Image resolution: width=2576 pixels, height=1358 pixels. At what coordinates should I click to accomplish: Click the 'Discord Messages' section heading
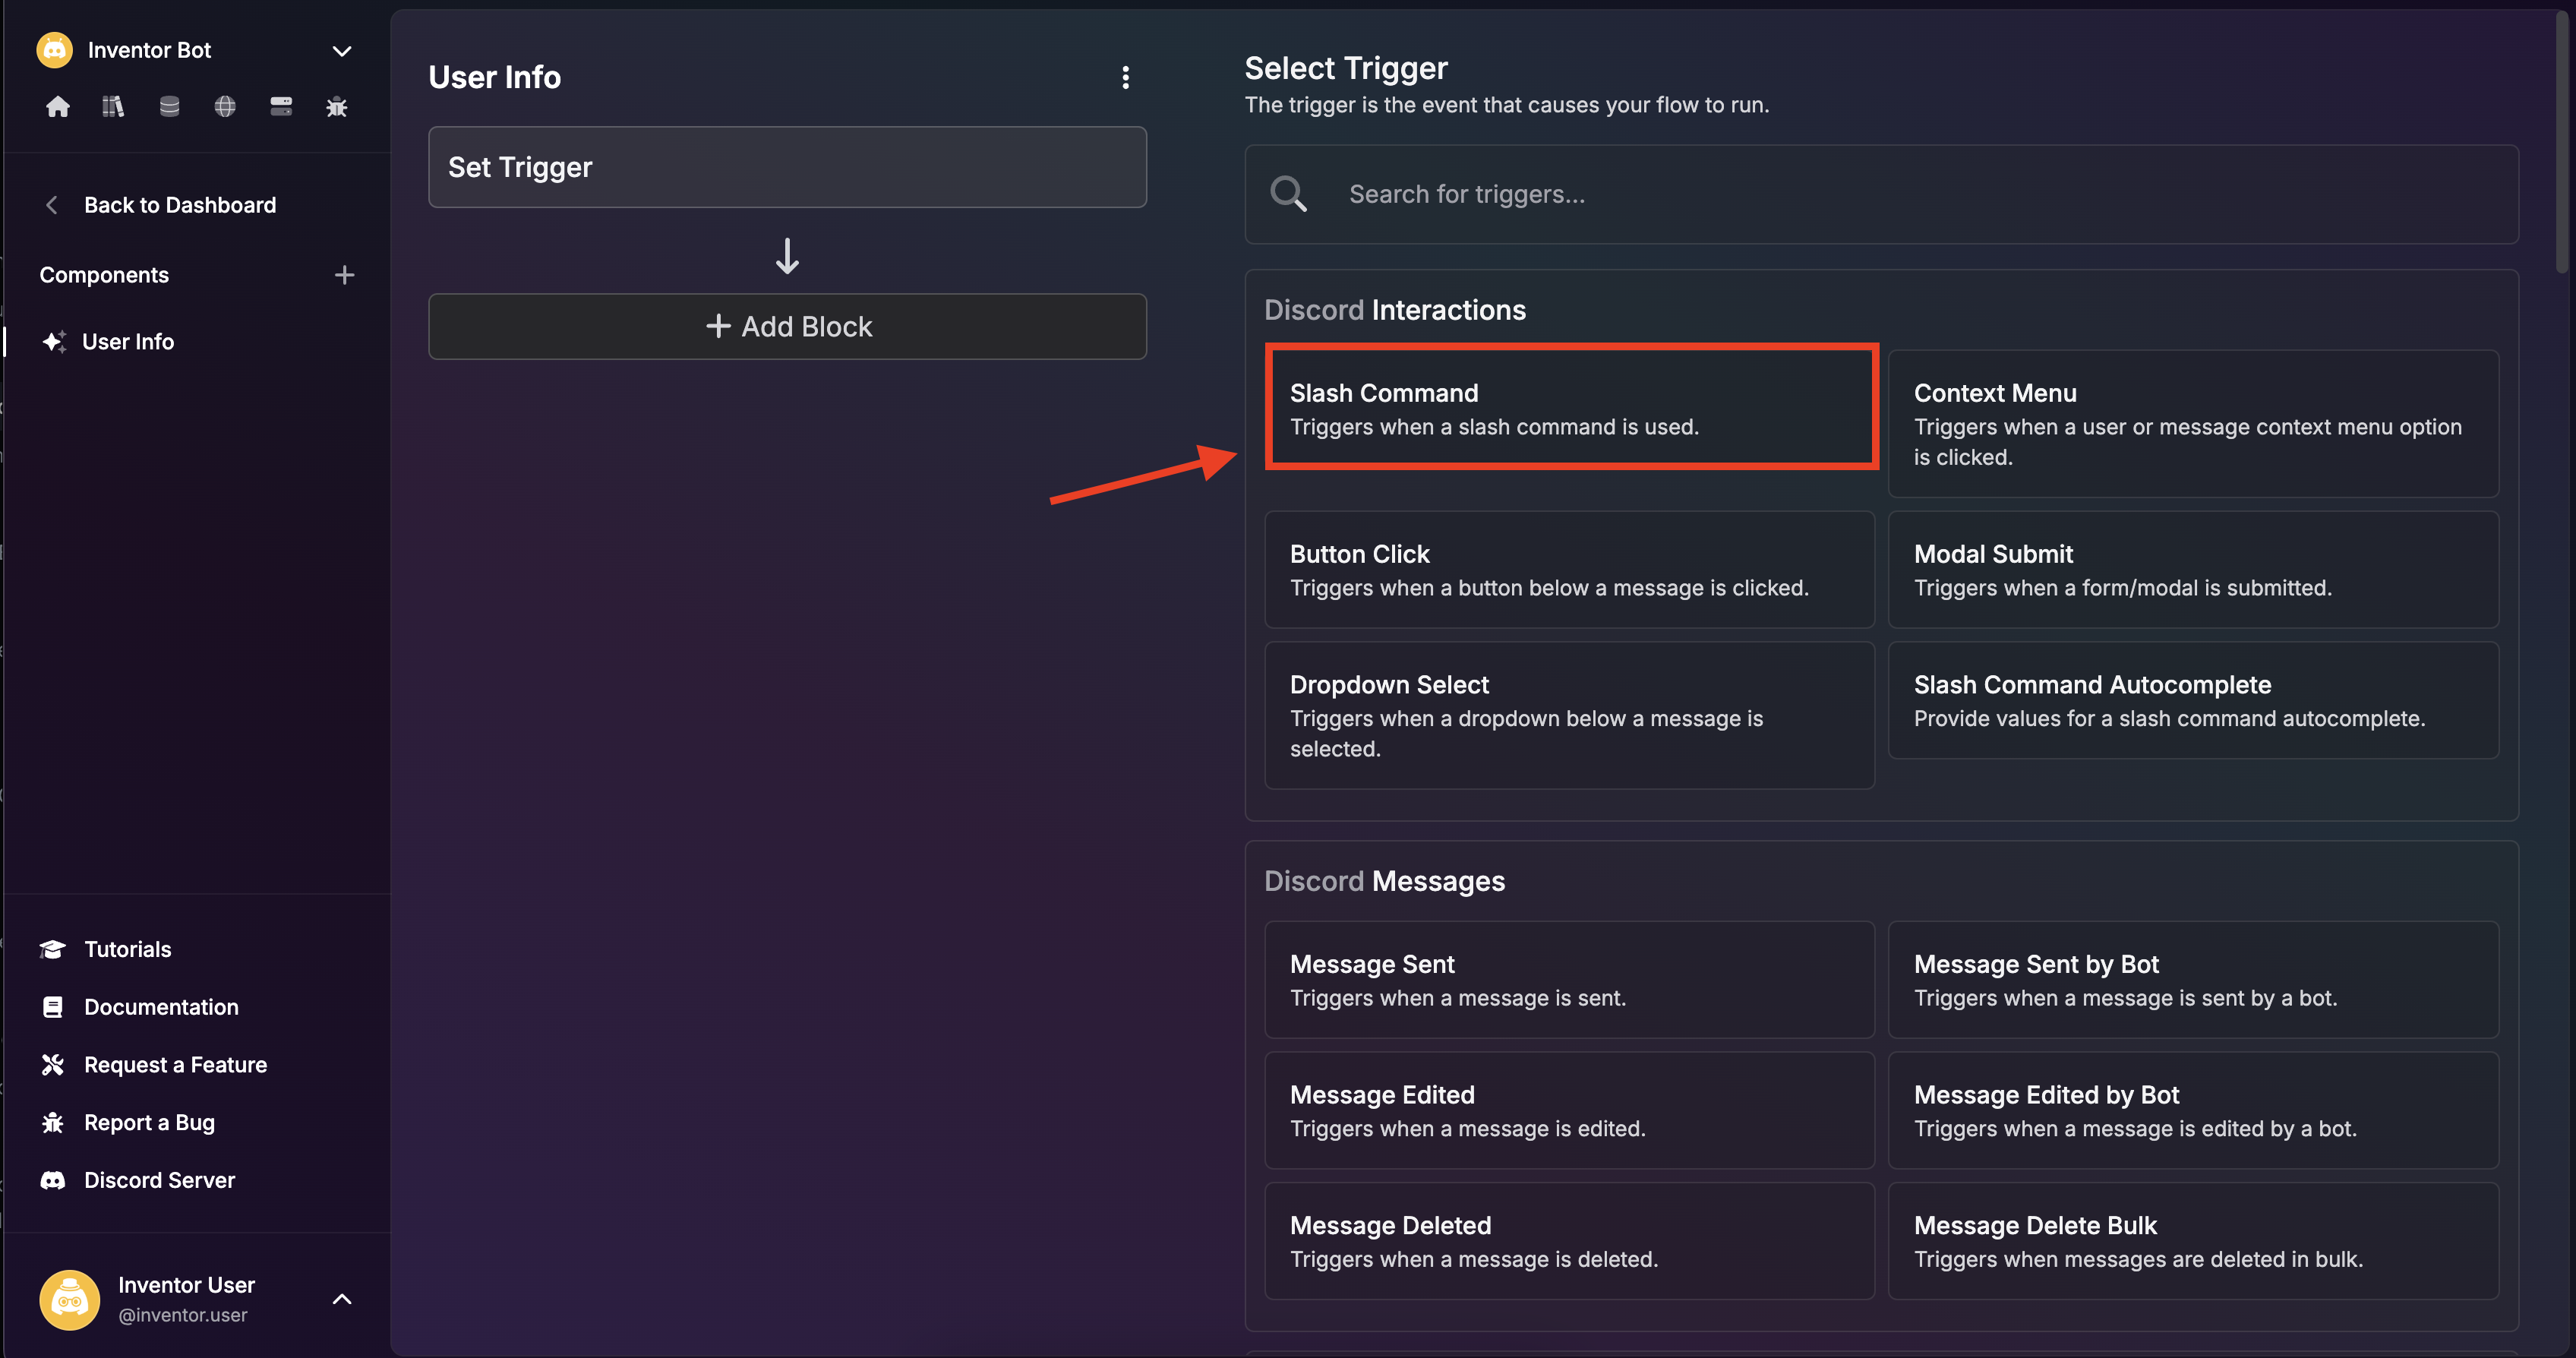1384,881
